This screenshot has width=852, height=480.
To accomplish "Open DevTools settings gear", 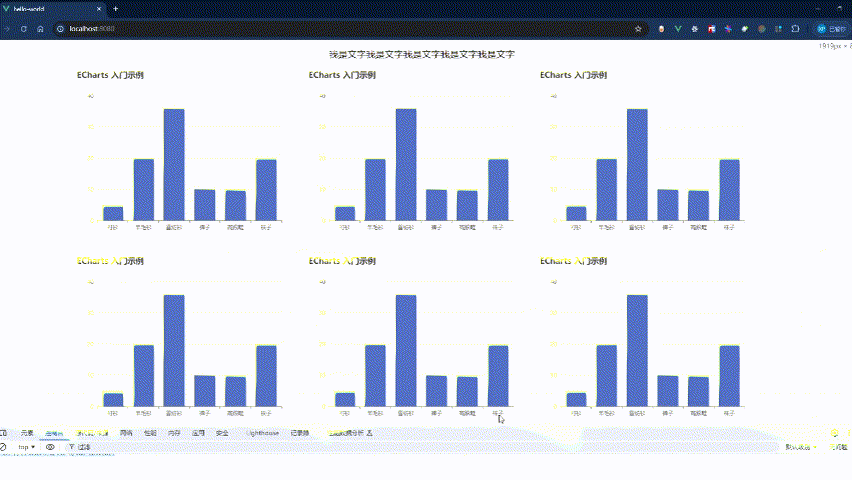I will 835,433.
